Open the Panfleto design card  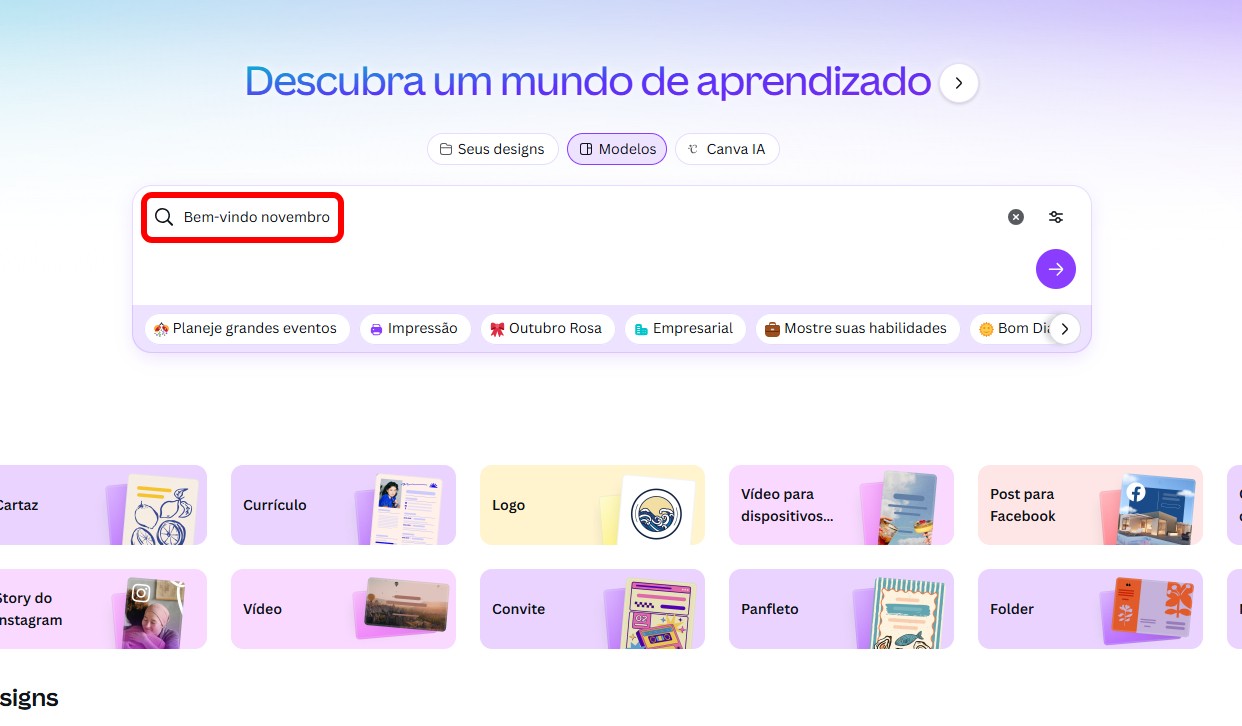841,609
